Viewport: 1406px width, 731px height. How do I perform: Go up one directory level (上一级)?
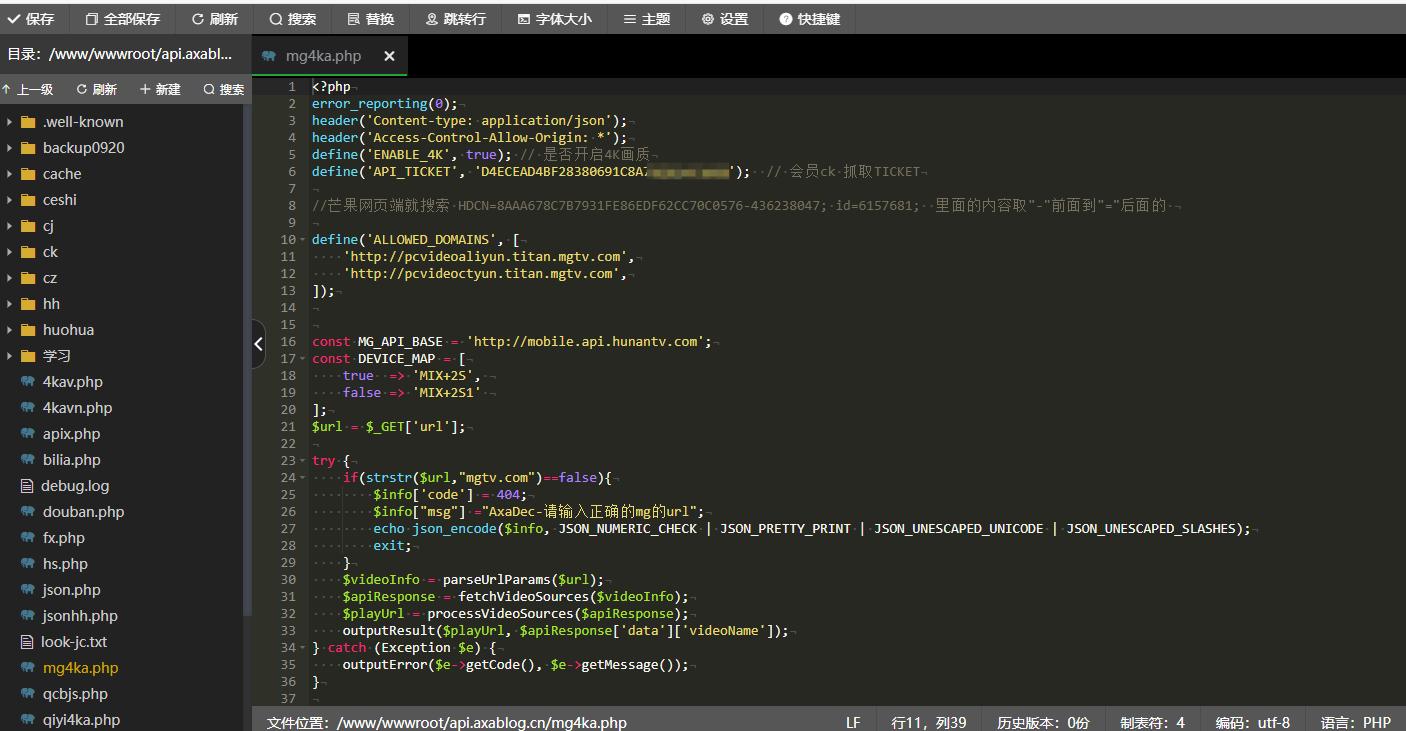(28, 89)
